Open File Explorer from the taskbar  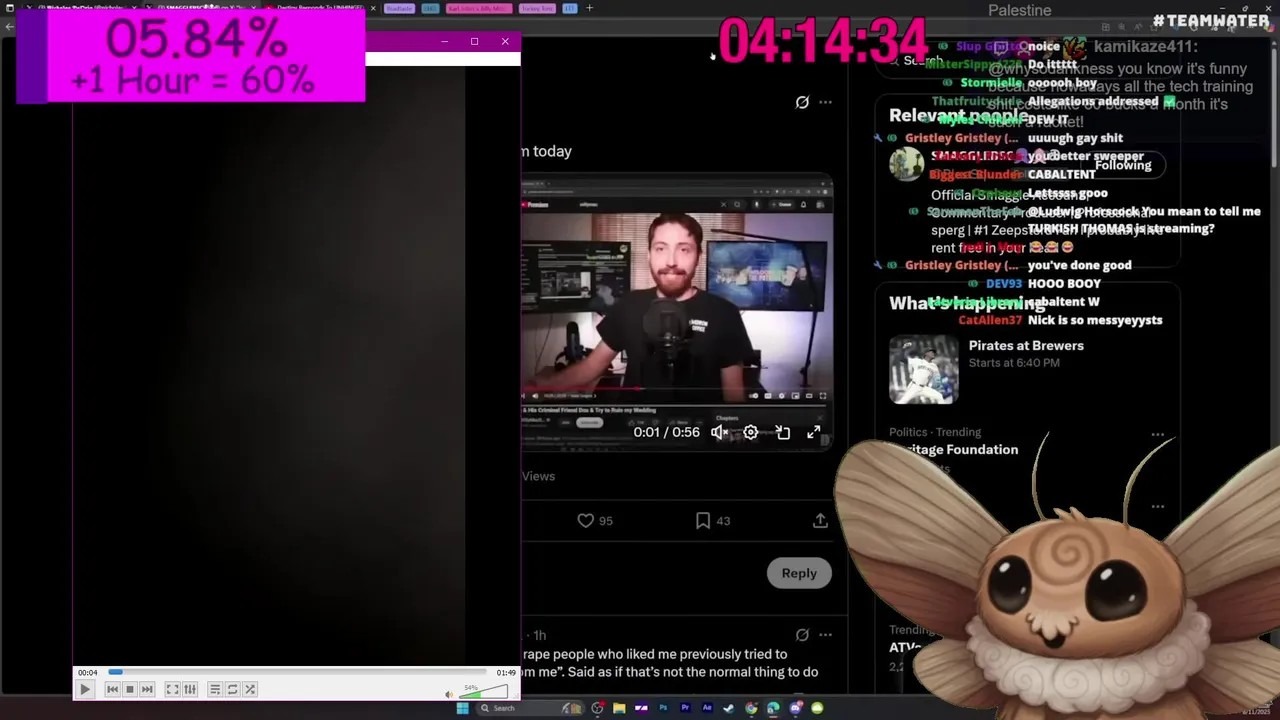coord(619,708)
